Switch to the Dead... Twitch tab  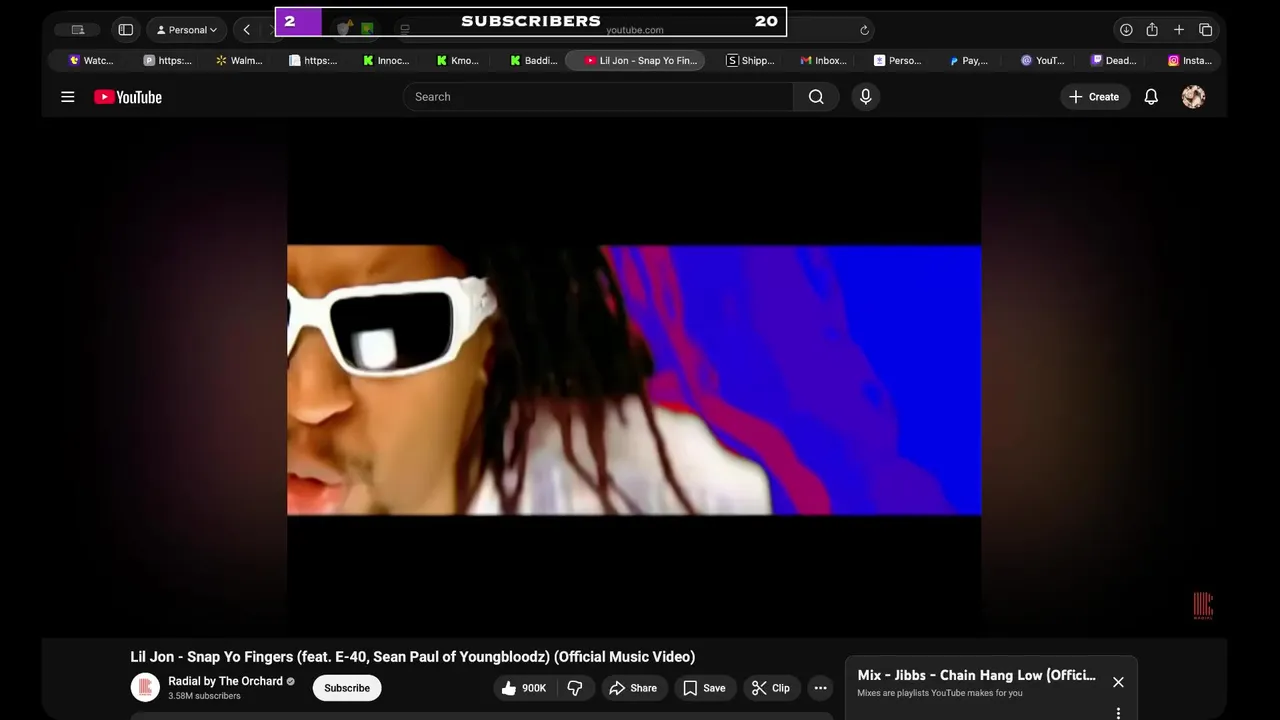click(1113, 61)
